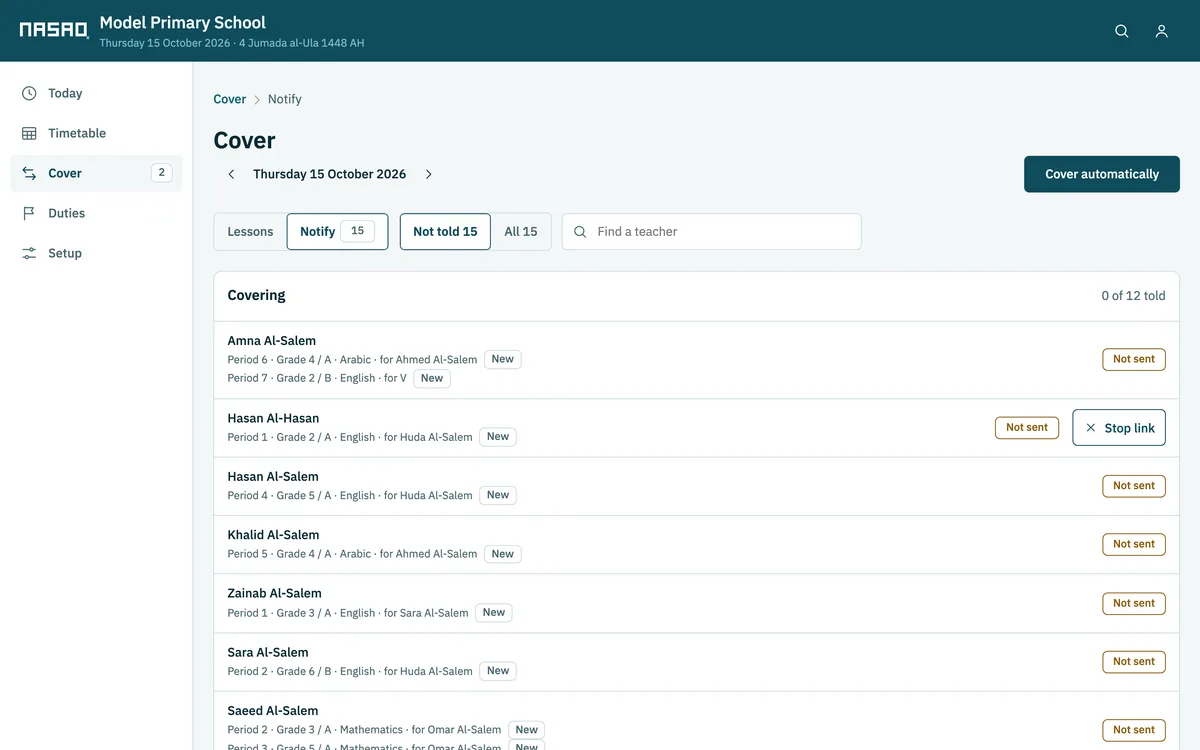
Task: Go to previous day arrow
Action: (x=231, y=174)
